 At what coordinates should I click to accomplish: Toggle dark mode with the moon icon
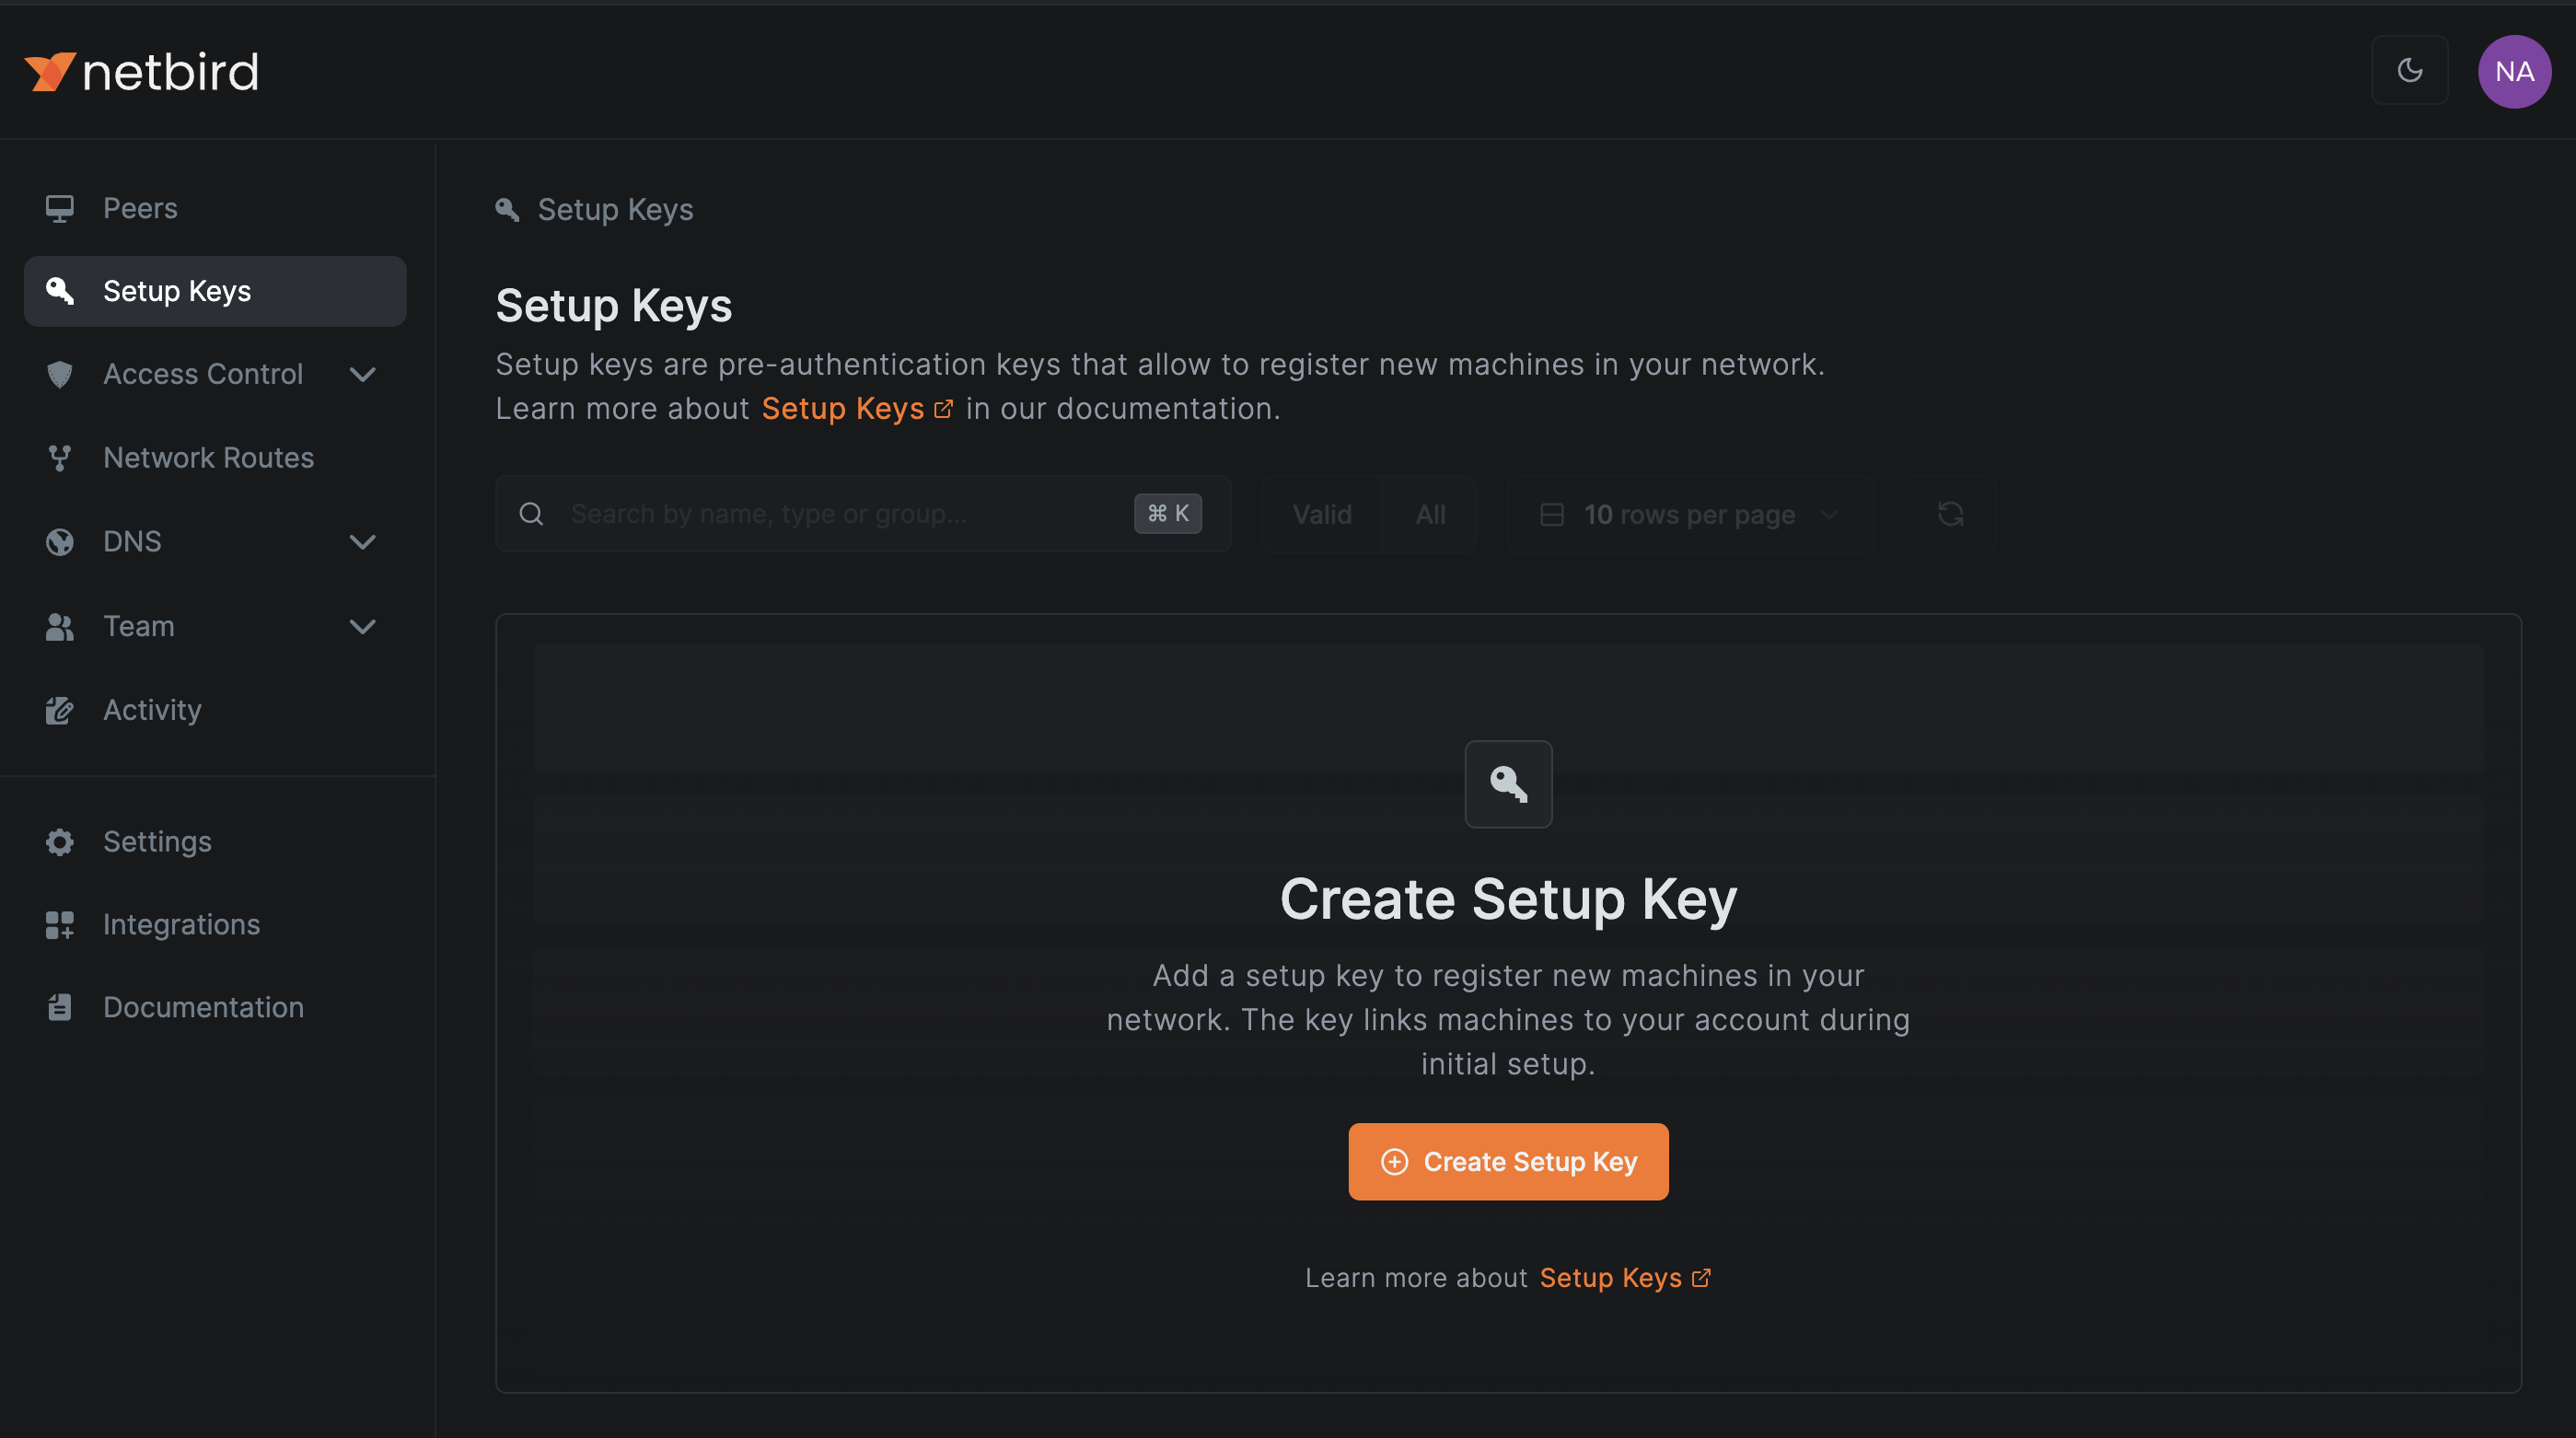click(x=2410, y=70)
